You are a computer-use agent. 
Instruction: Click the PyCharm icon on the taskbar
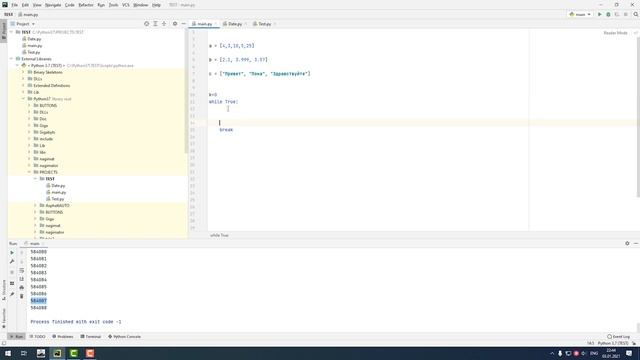click(x=57, y=353)
